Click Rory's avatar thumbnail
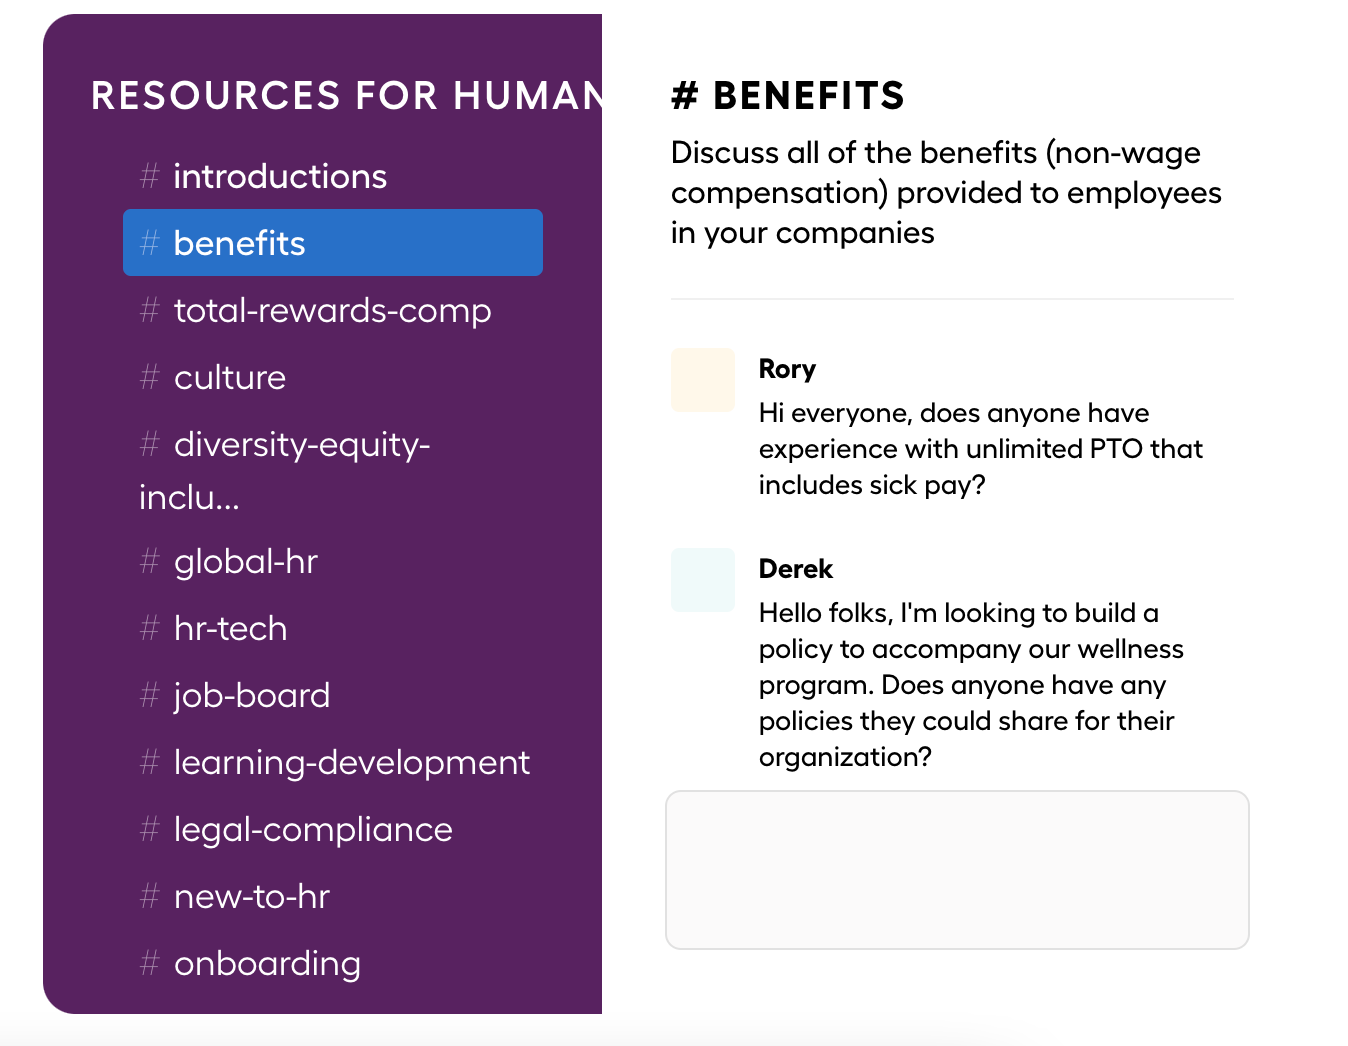Image resolution: width=1348 pixels, height=1046 pixels. pos(703,380)
